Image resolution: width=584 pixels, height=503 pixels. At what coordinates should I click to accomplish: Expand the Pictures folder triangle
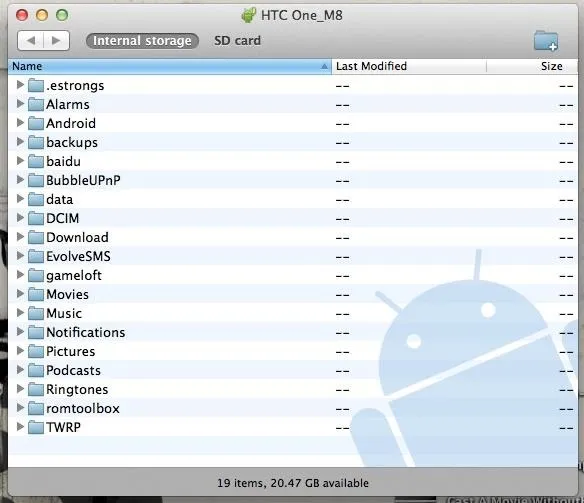20,351
